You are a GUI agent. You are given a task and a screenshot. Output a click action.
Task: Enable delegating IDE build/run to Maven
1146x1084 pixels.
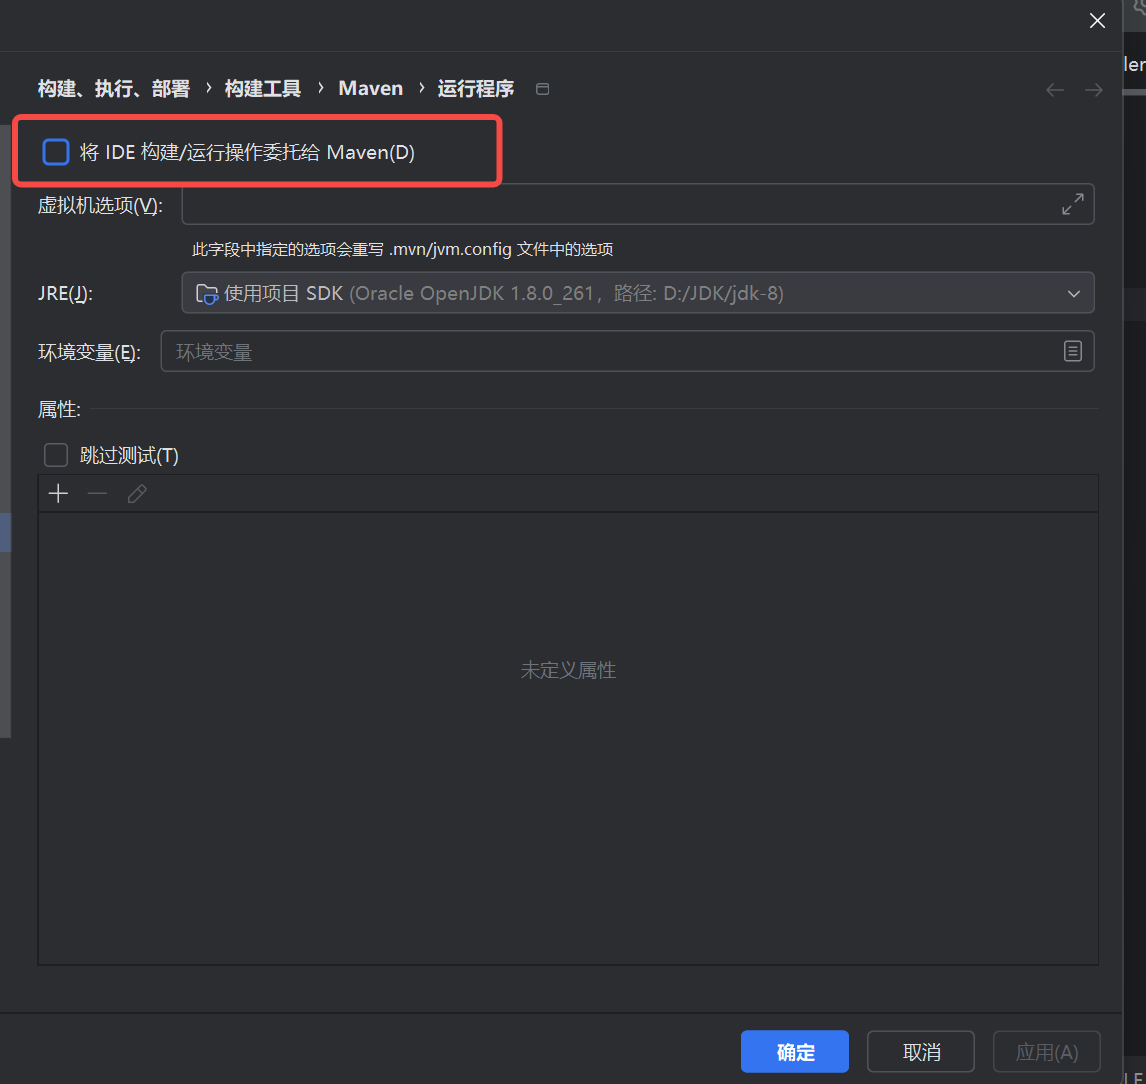coord(55,151)
